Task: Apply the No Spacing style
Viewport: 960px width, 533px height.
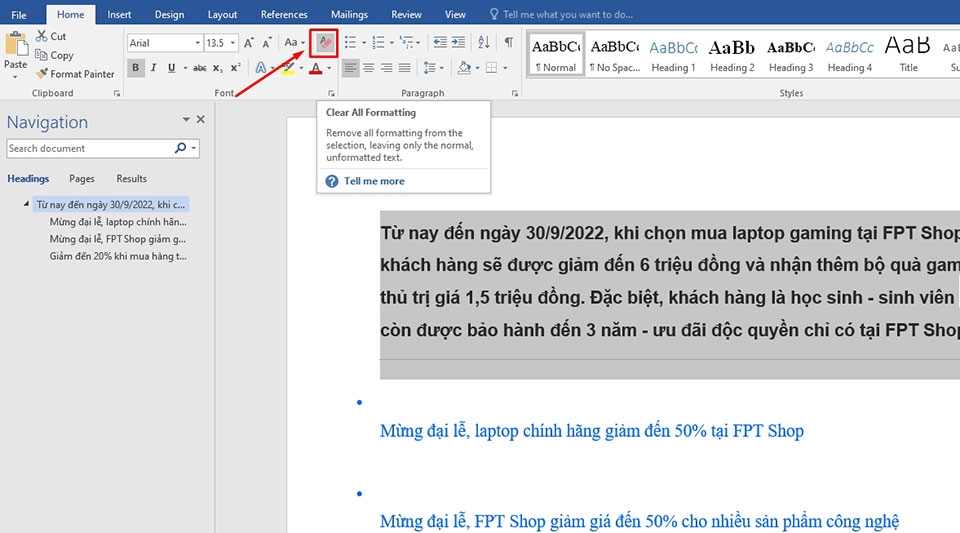Action: (x=615, y=55)
